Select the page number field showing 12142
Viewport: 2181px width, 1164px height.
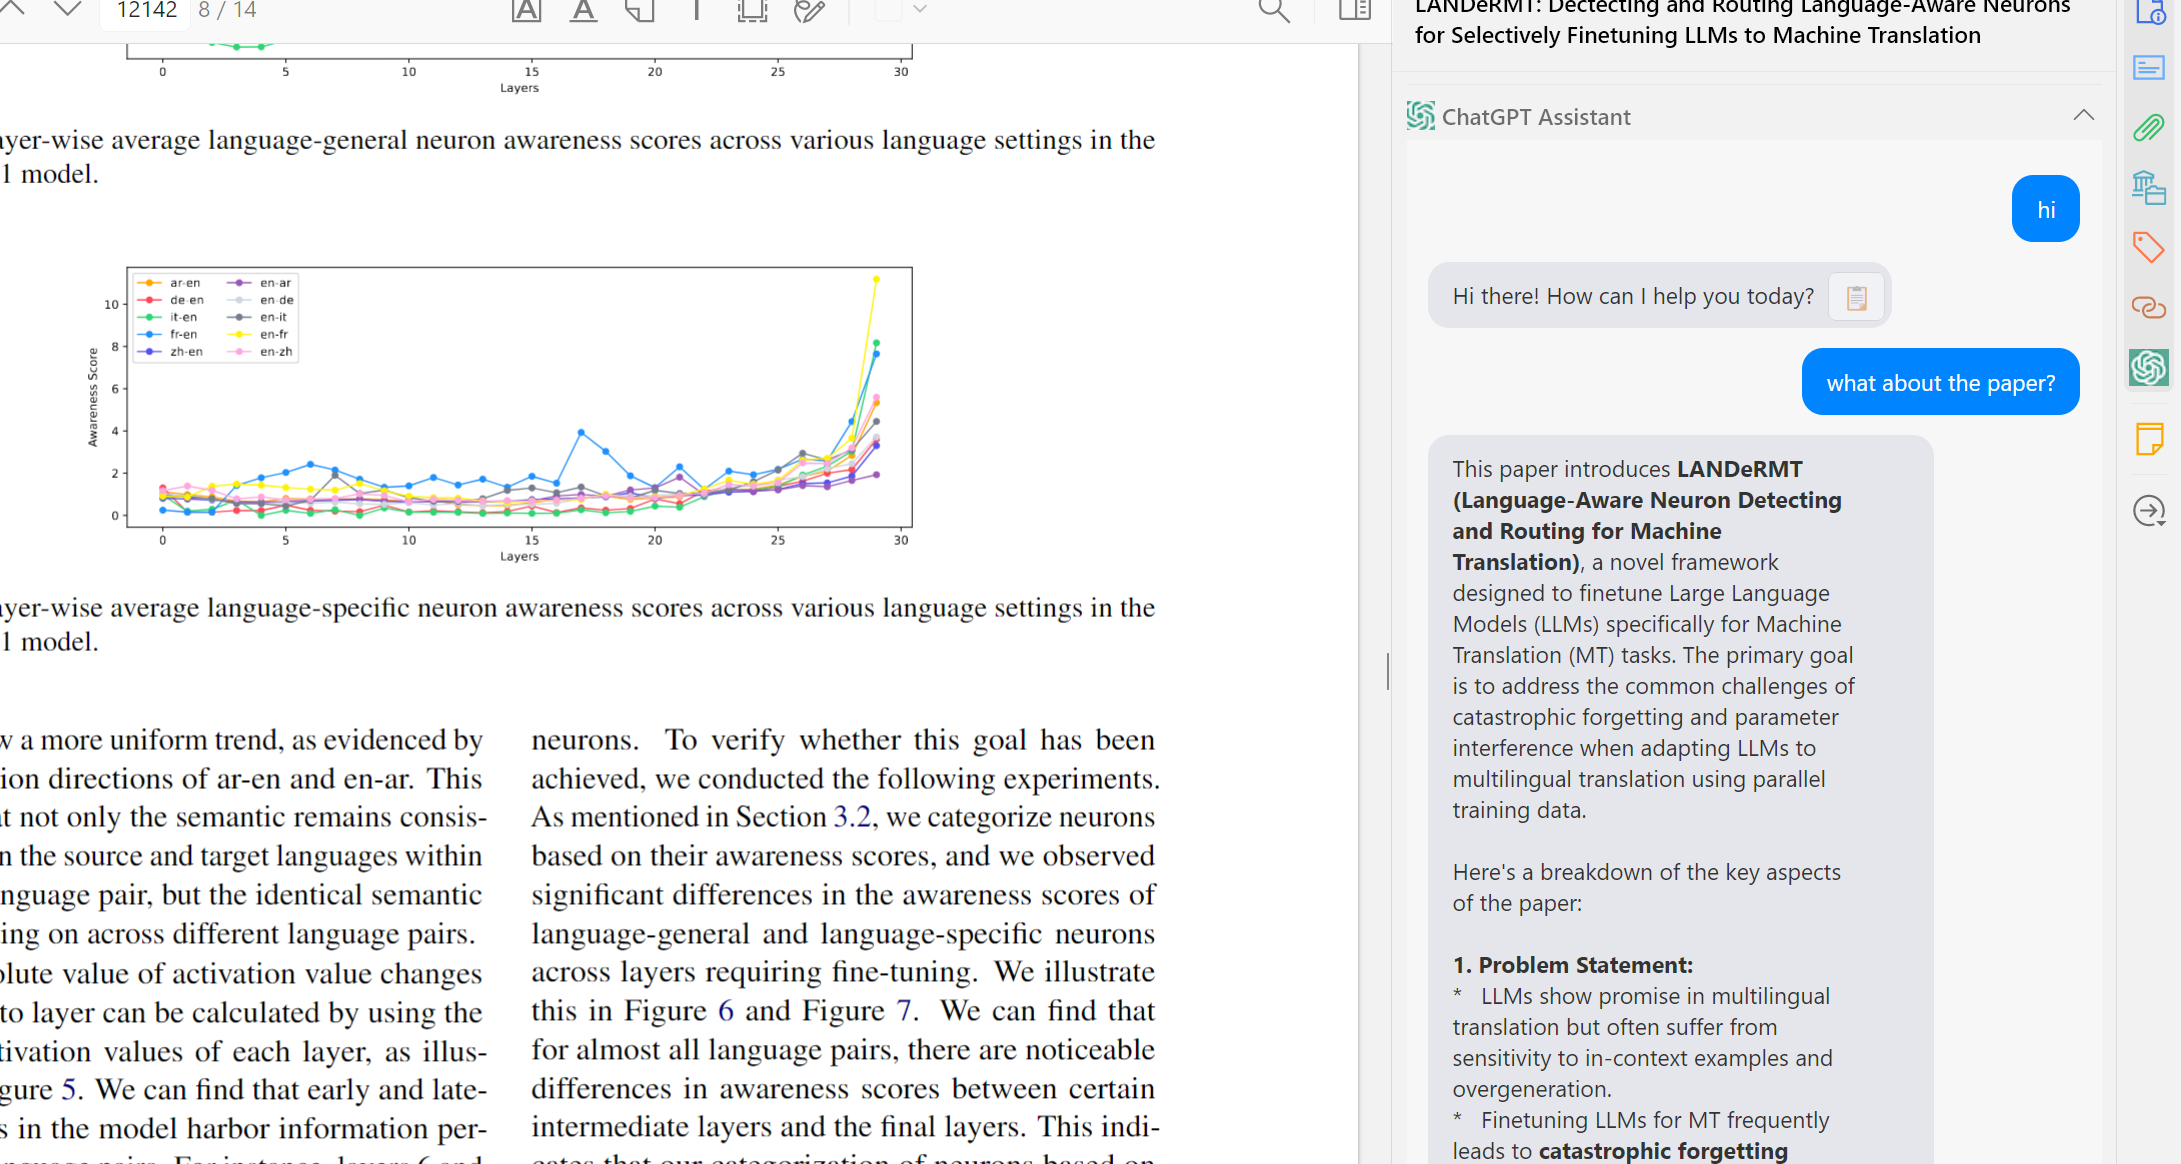click(147, 11)
